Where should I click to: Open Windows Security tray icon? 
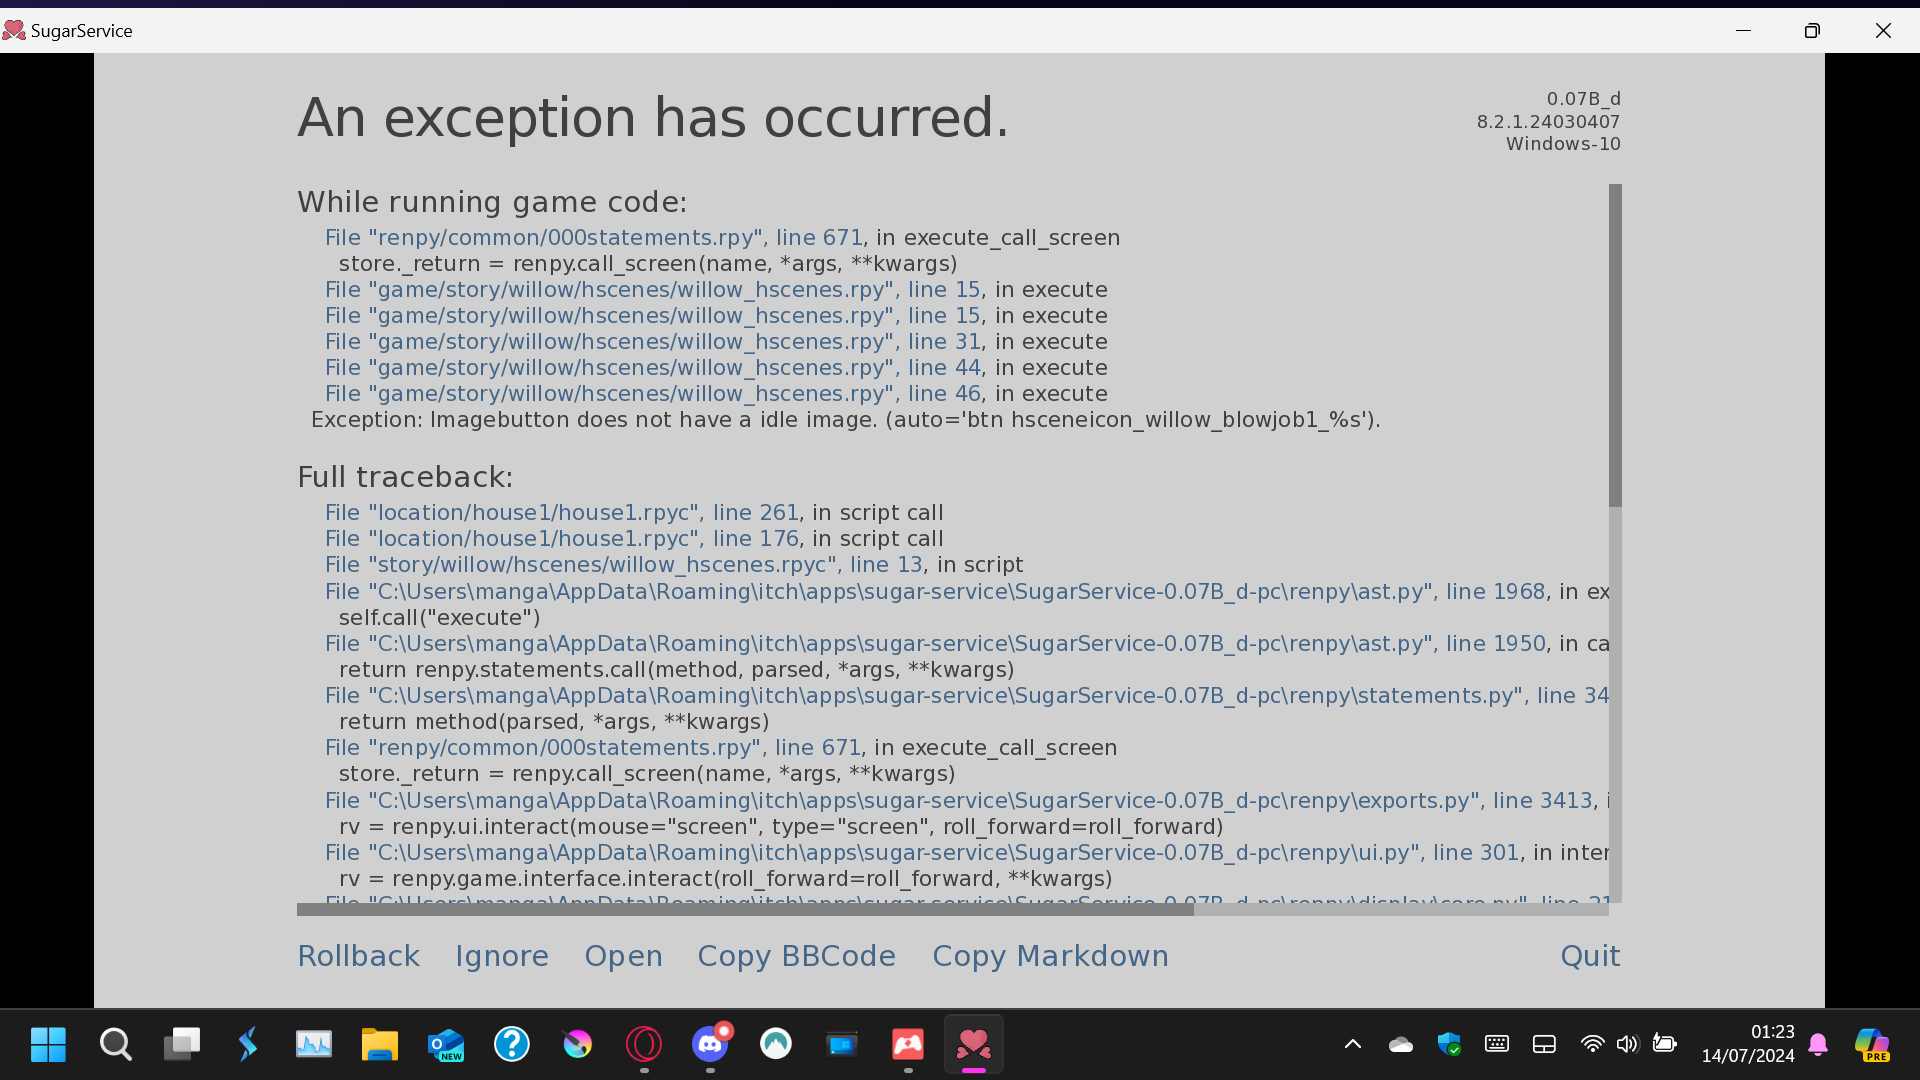pyautogui.click(x=1449, y=1045)
